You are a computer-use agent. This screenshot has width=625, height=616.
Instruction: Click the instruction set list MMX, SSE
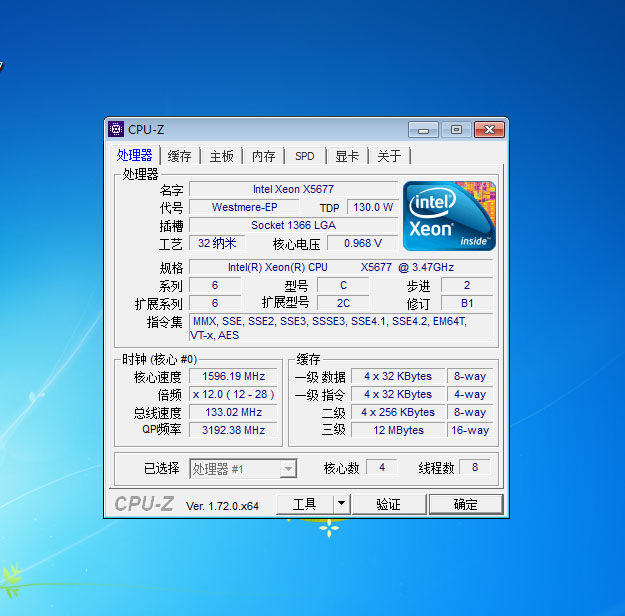pyautogui.click(x=341, y=328)
